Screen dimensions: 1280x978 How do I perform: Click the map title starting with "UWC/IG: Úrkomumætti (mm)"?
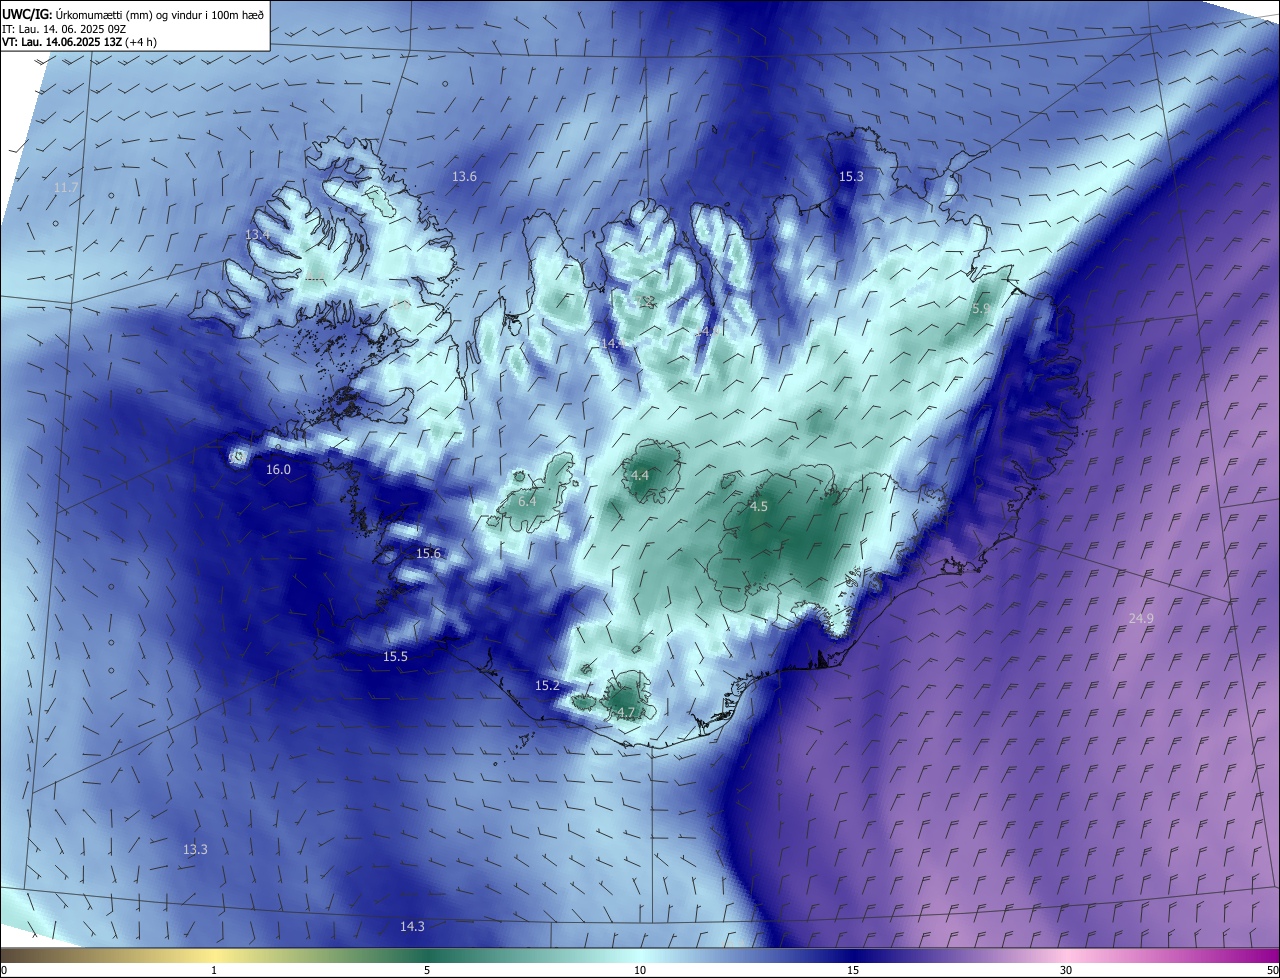point(133,13)
